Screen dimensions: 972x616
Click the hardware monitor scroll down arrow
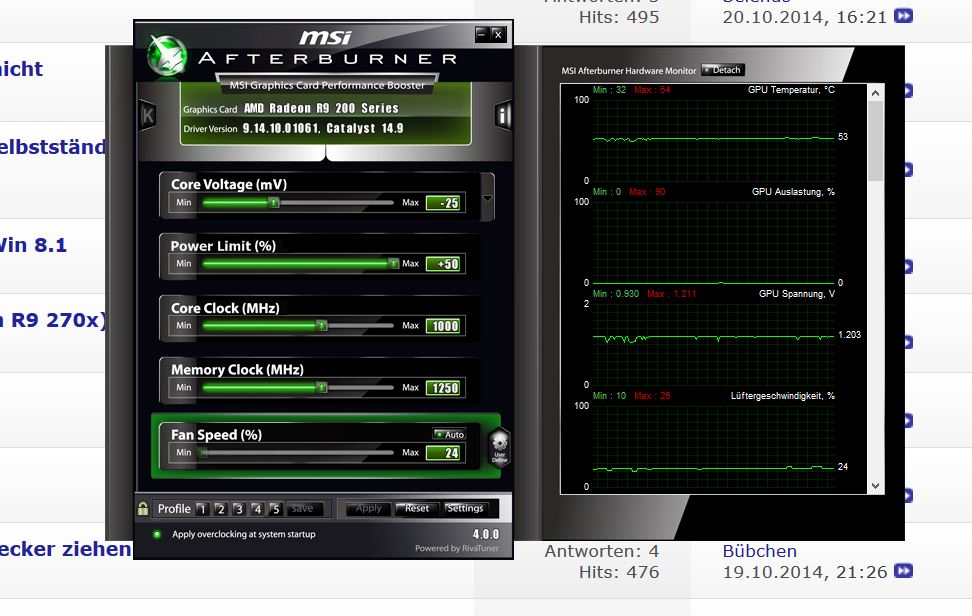click(875, 486)
